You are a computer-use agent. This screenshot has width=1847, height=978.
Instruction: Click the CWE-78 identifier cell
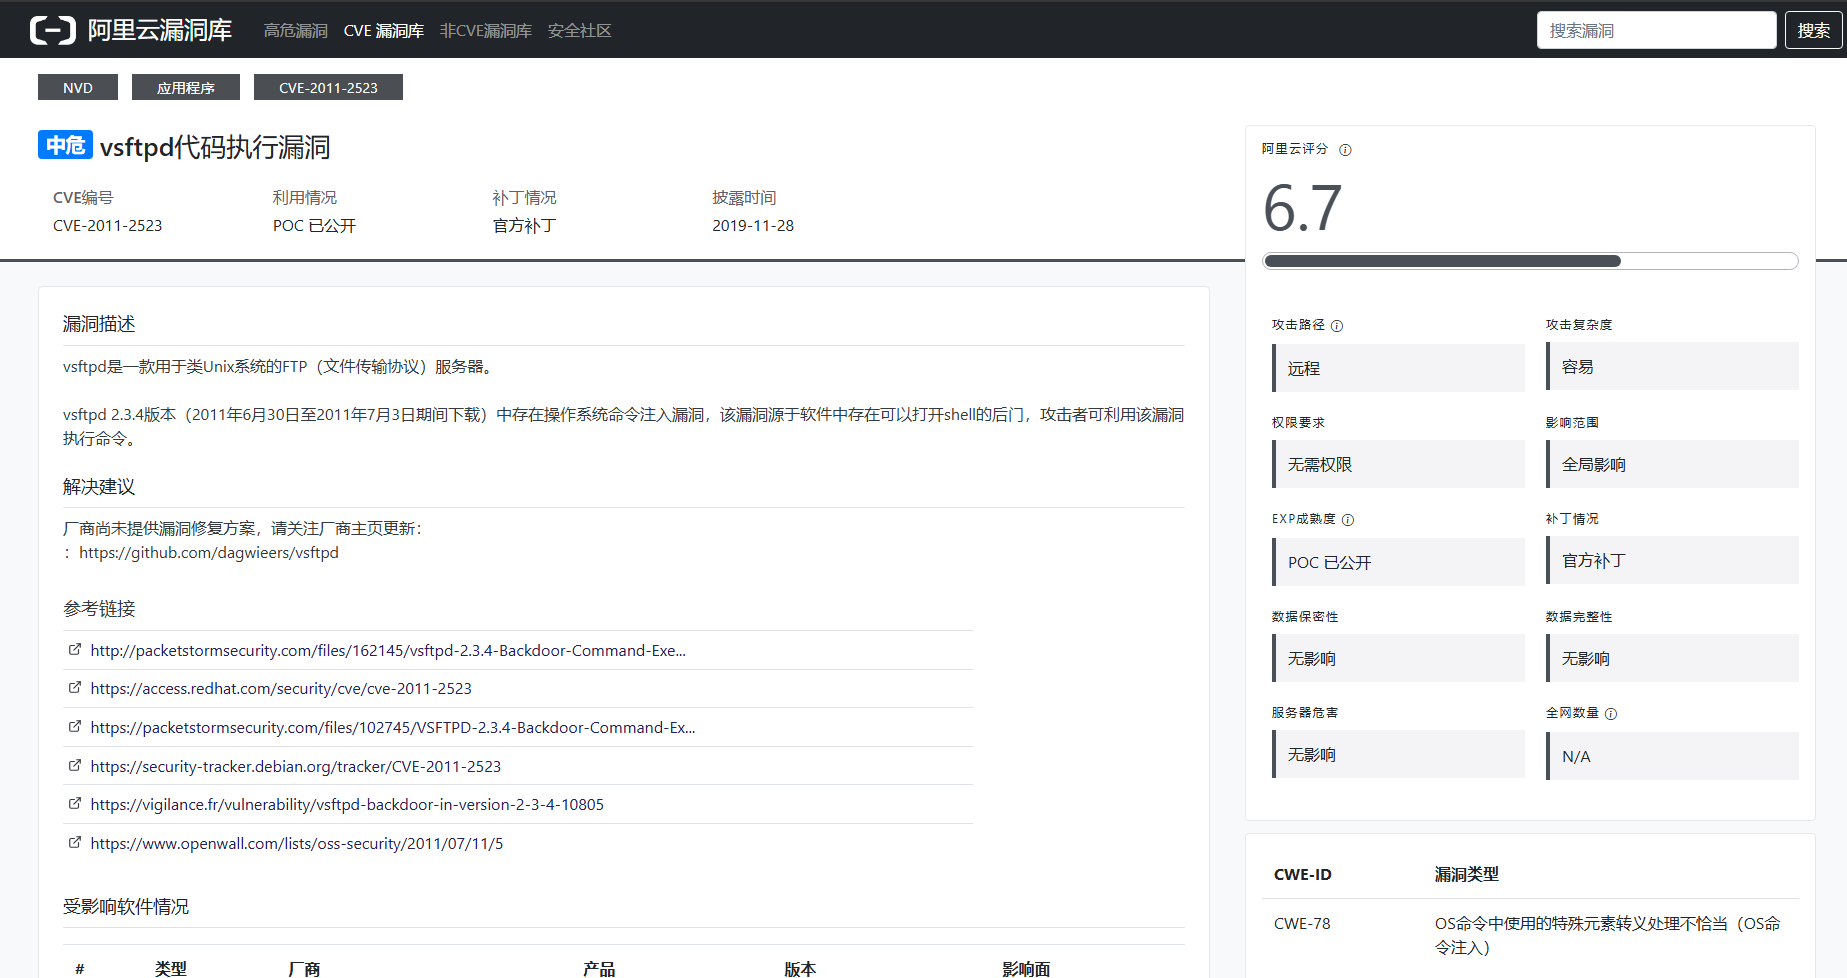(x=1302, y=924)
